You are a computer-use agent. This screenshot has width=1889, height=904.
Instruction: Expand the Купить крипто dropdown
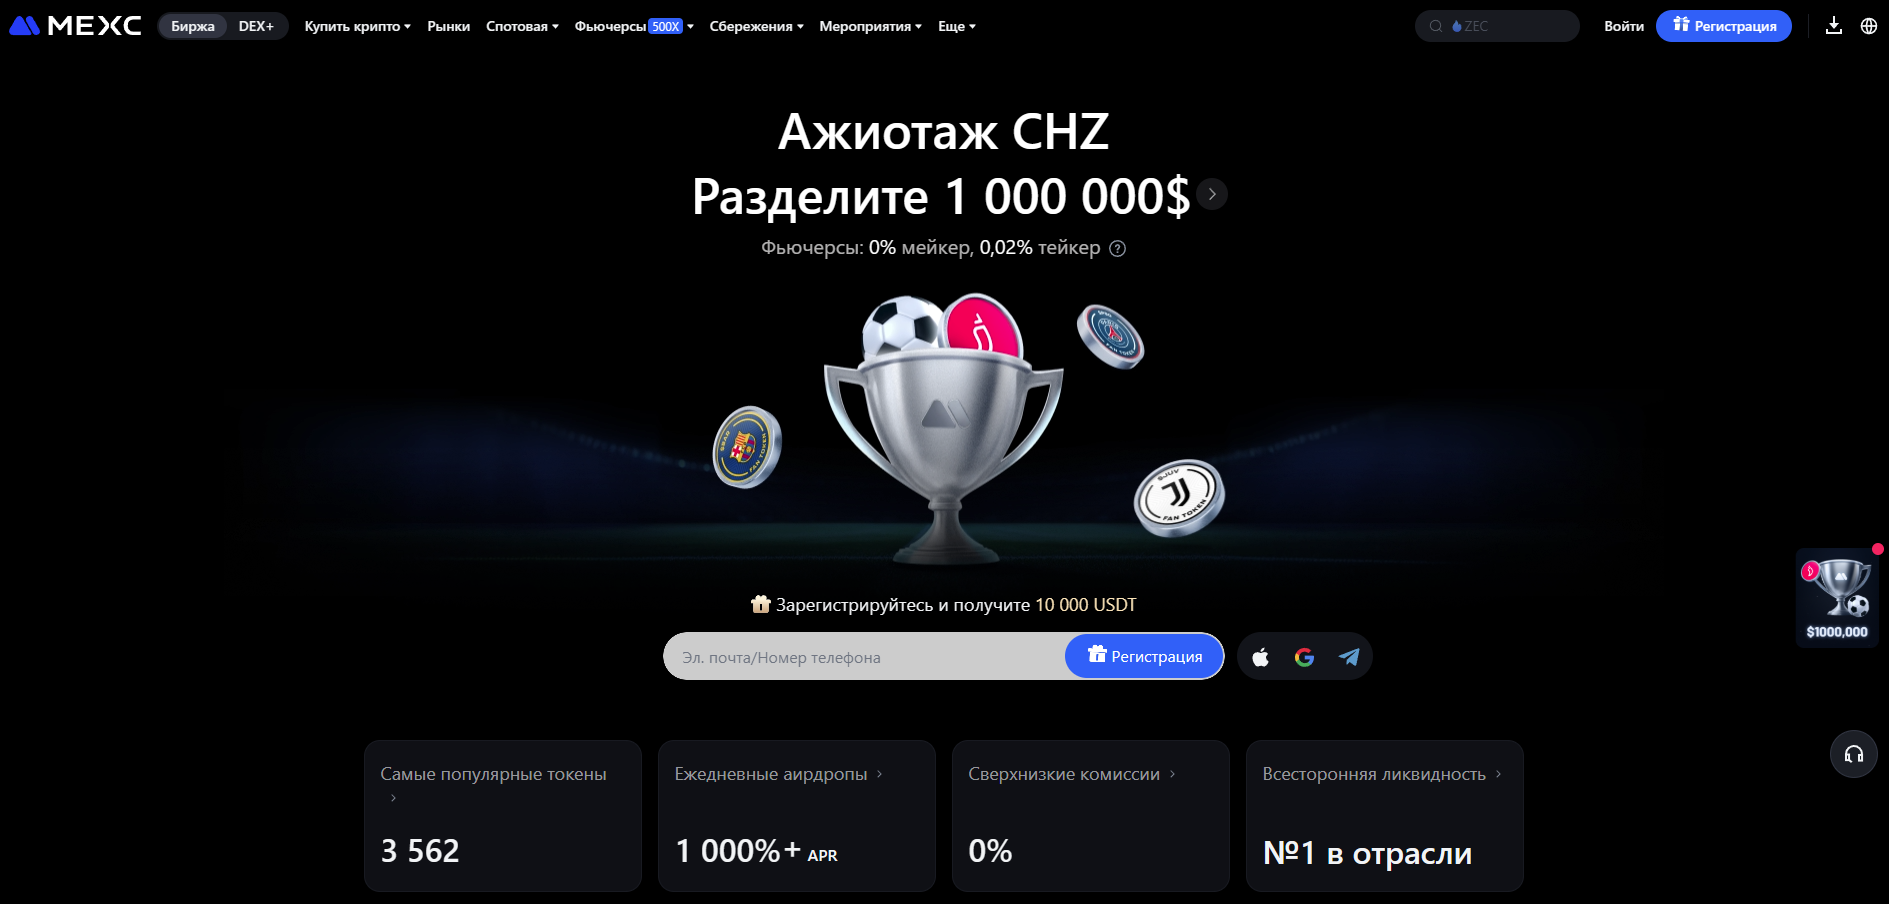click(357, 26)
